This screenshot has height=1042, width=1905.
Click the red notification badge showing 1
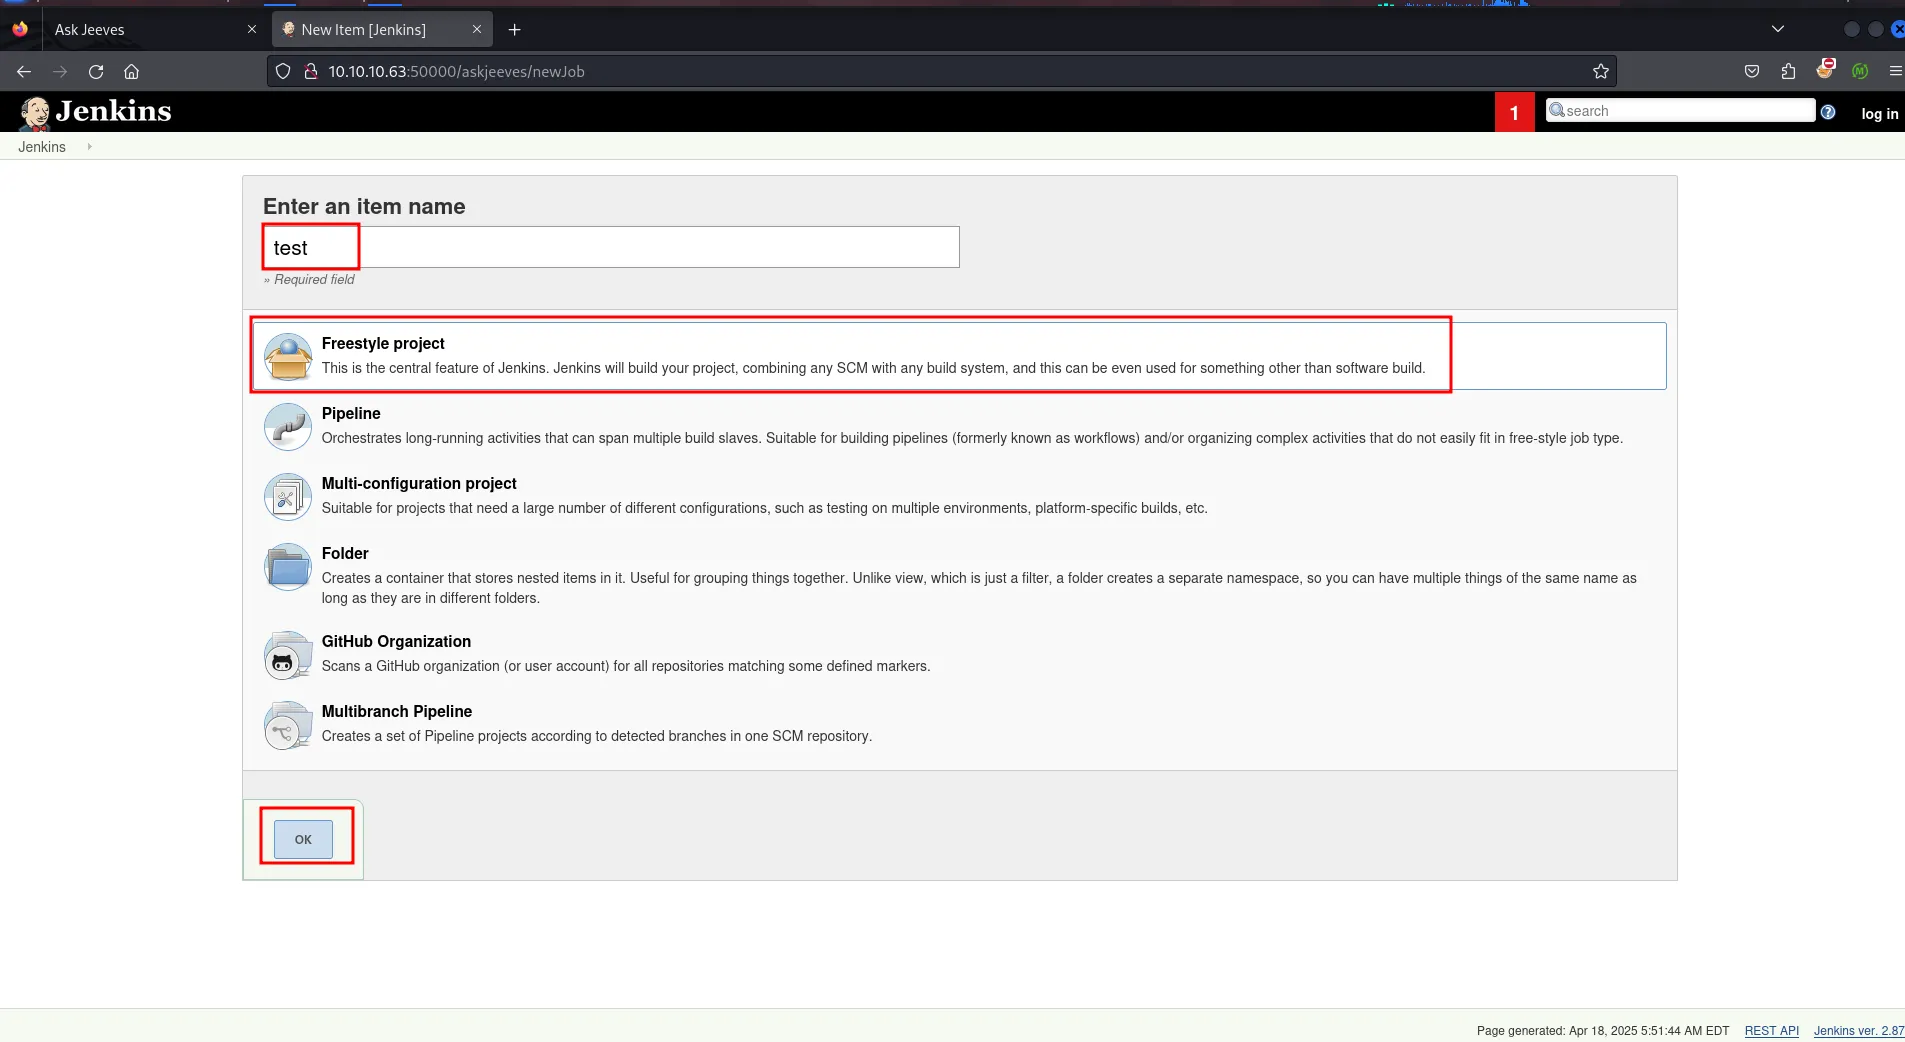coord(1514,112)
